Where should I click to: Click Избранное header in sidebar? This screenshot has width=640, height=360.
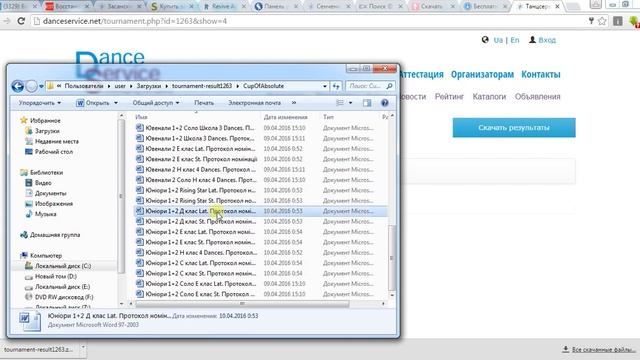(x=45, y=120)
